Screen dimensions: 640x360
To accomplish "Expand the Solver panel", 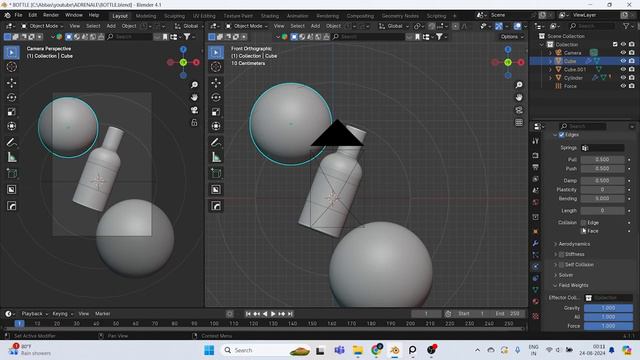I will tap(565, 275).
